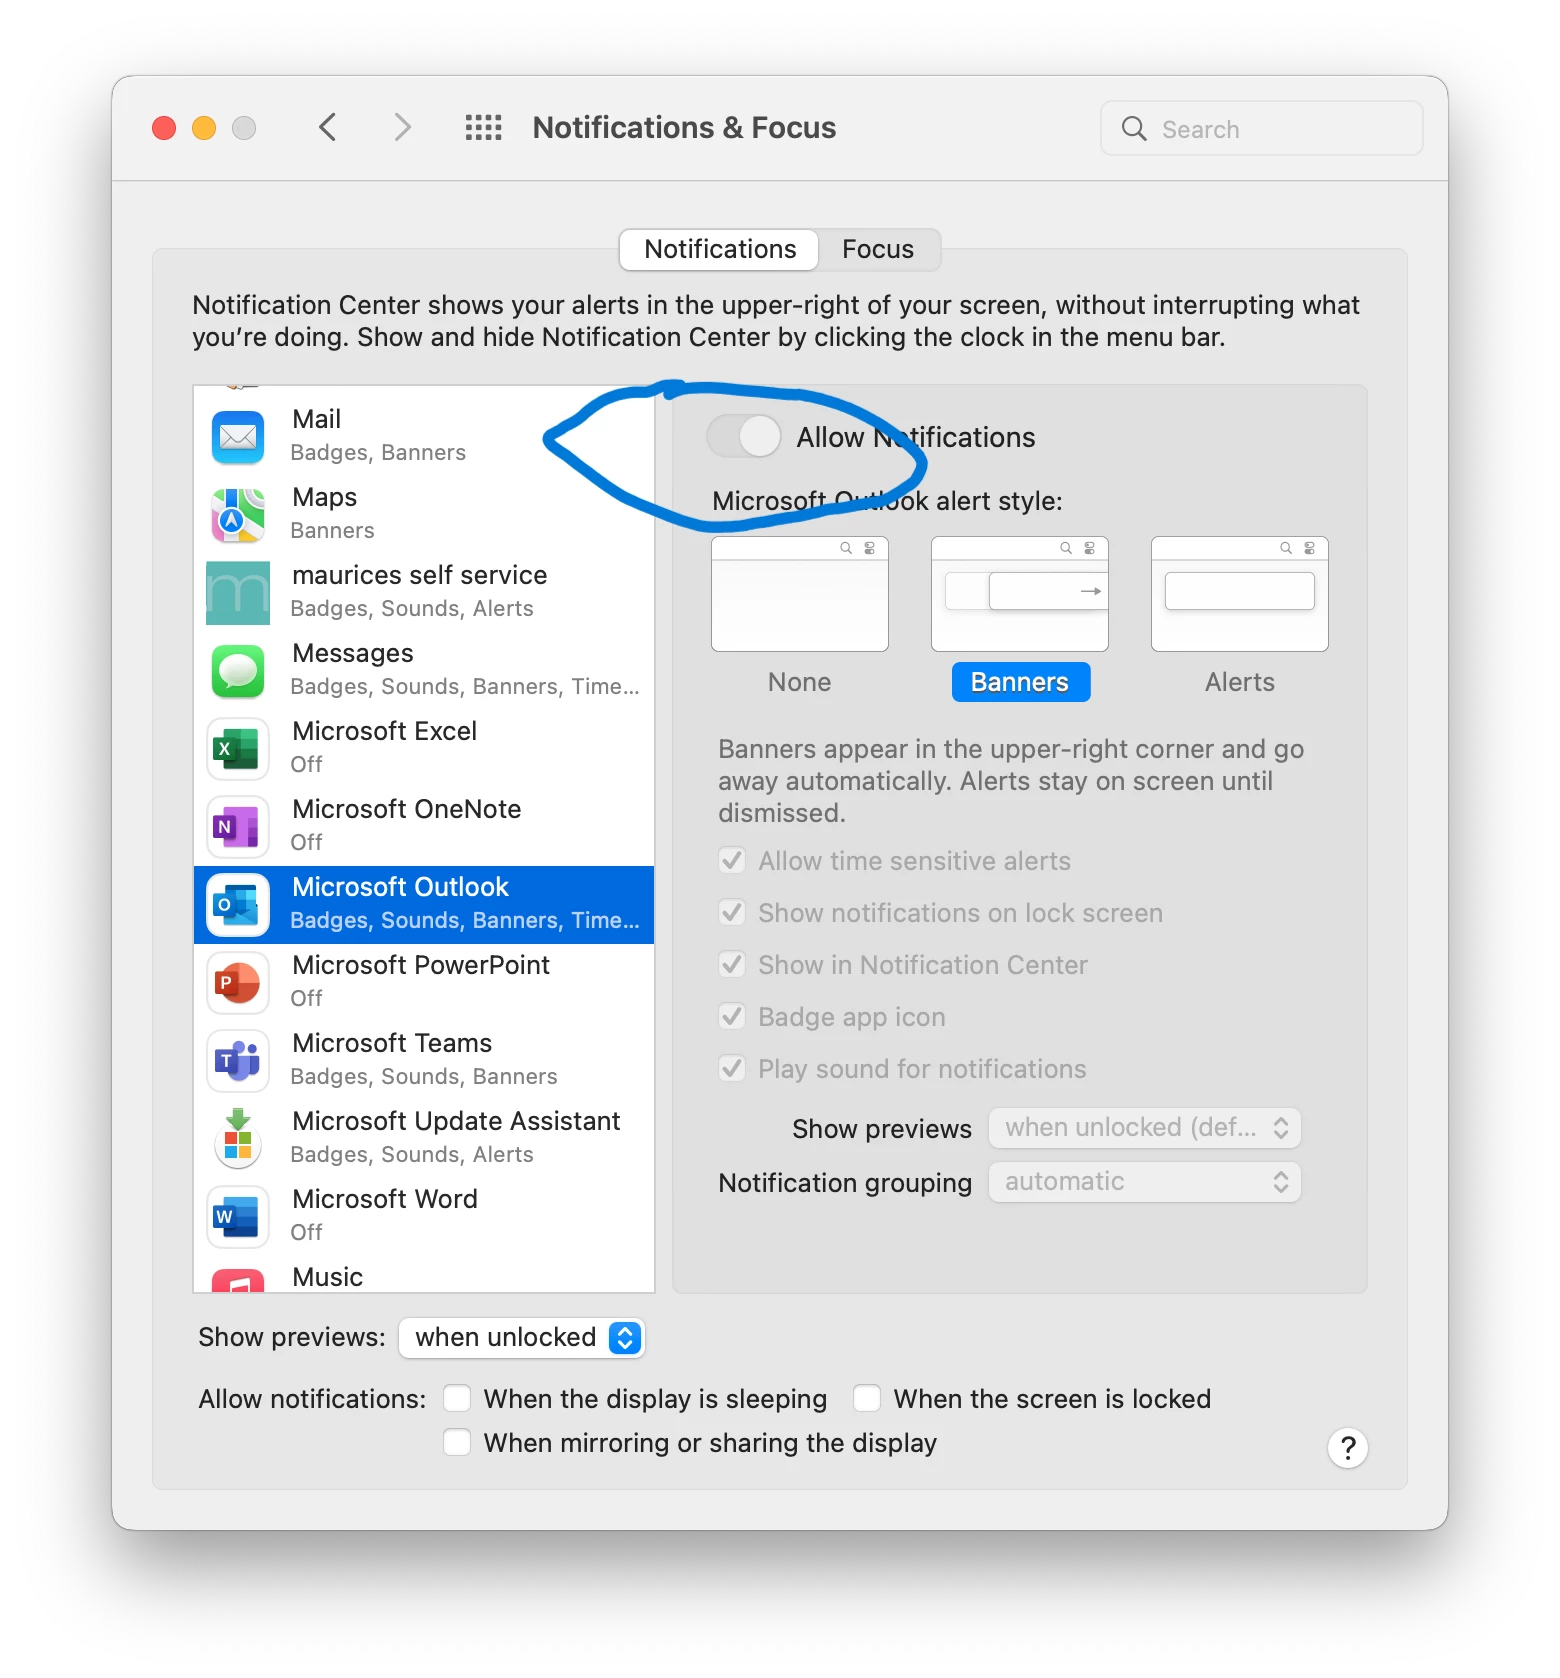The width and height of the screenshot is (1560, 1678).
Task: Click the None alert style thumbnail
Action: (799, 594)
